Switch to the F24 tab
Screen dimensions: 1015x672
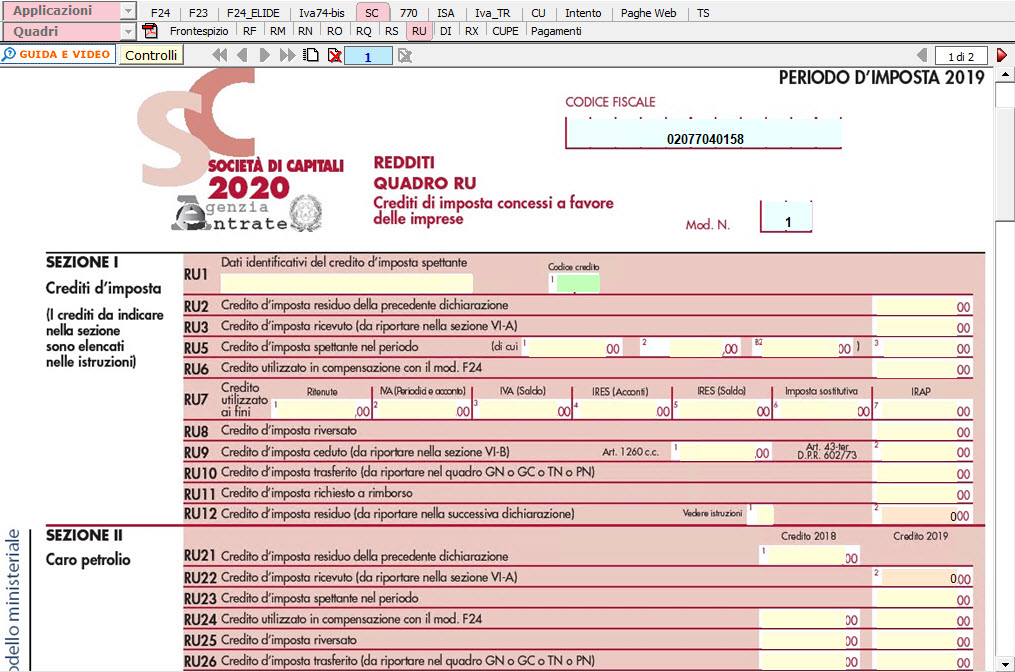[160, 13]
